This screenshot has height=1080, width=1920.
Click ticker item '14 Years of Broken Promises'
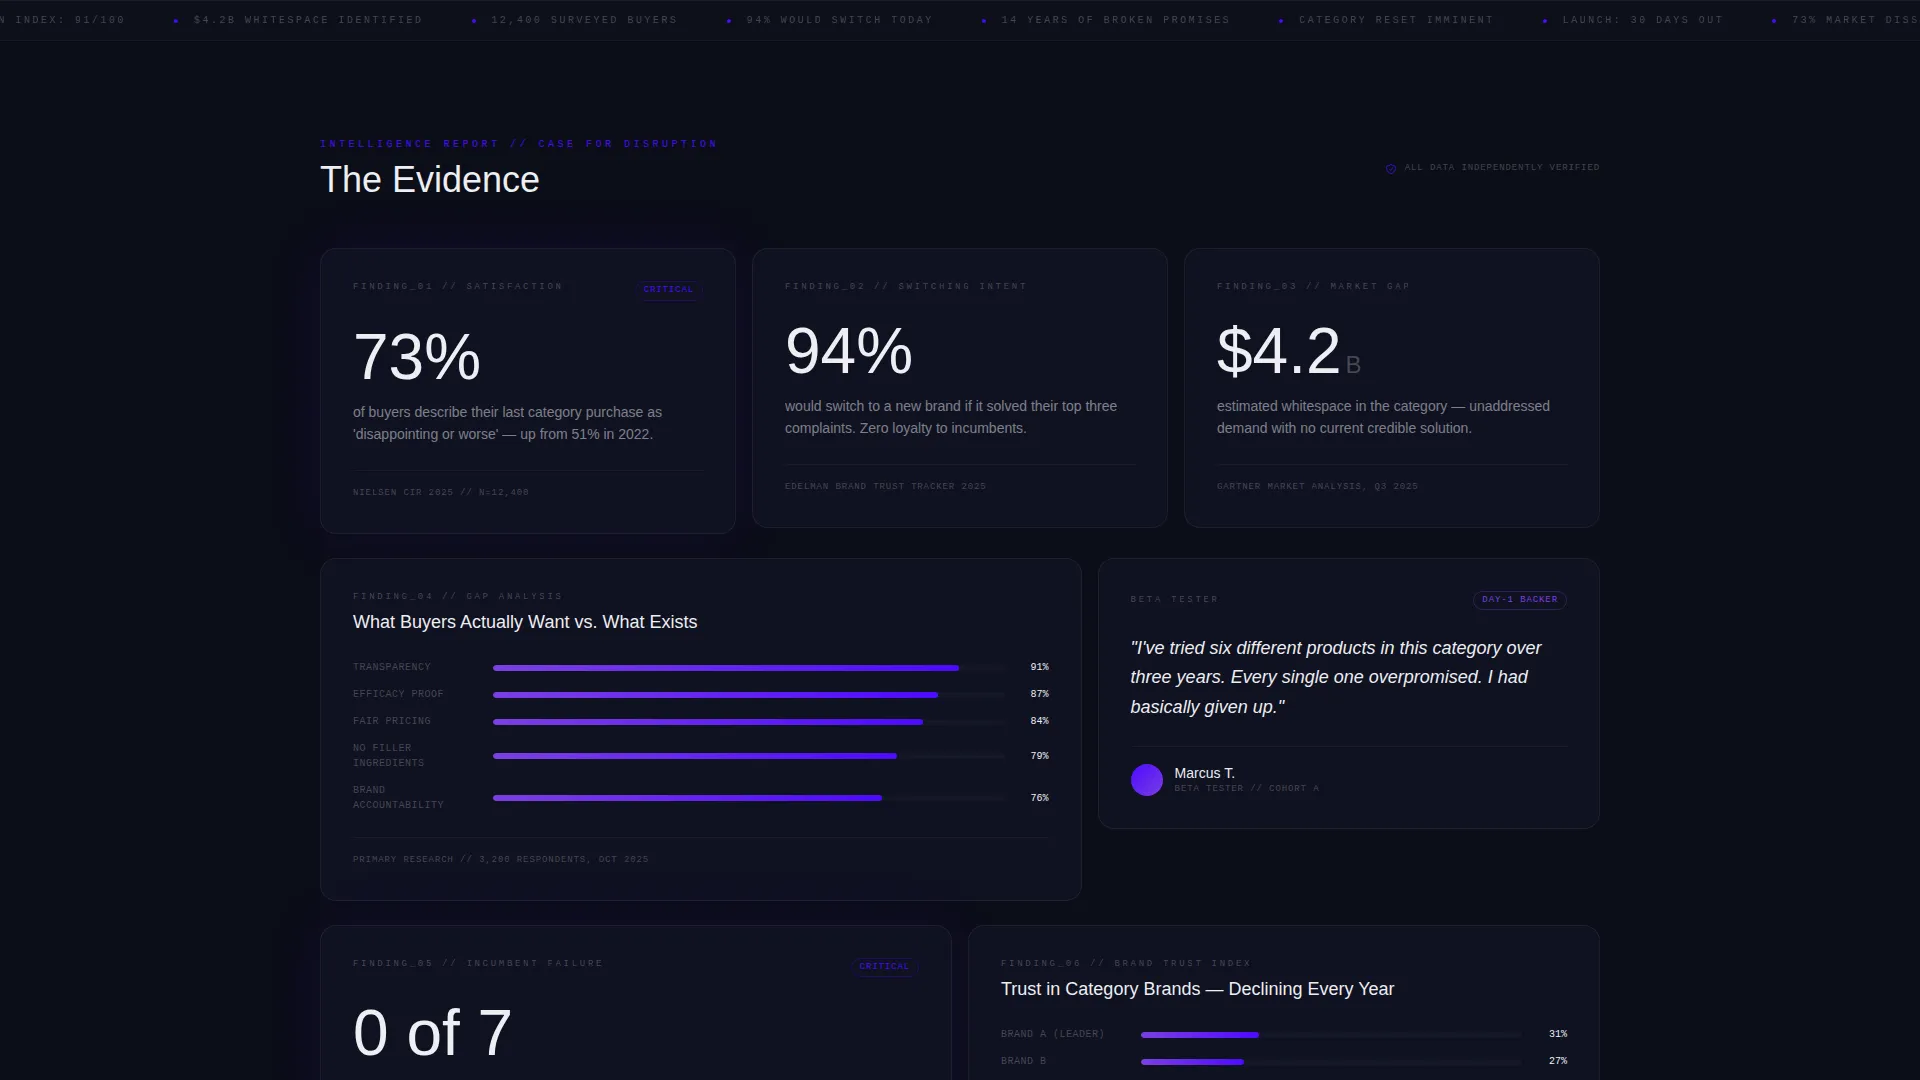point(1116,20)
